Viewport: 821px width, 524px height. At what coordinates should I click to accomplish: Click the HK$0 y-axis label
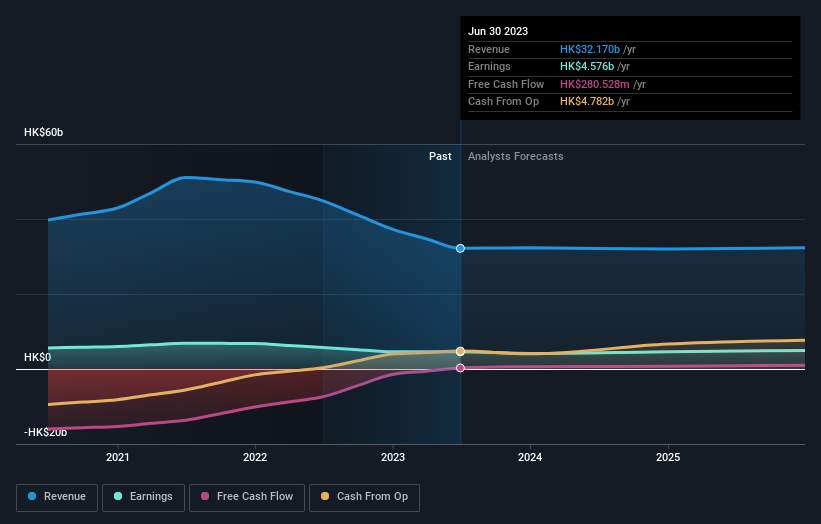coord(38,357)
